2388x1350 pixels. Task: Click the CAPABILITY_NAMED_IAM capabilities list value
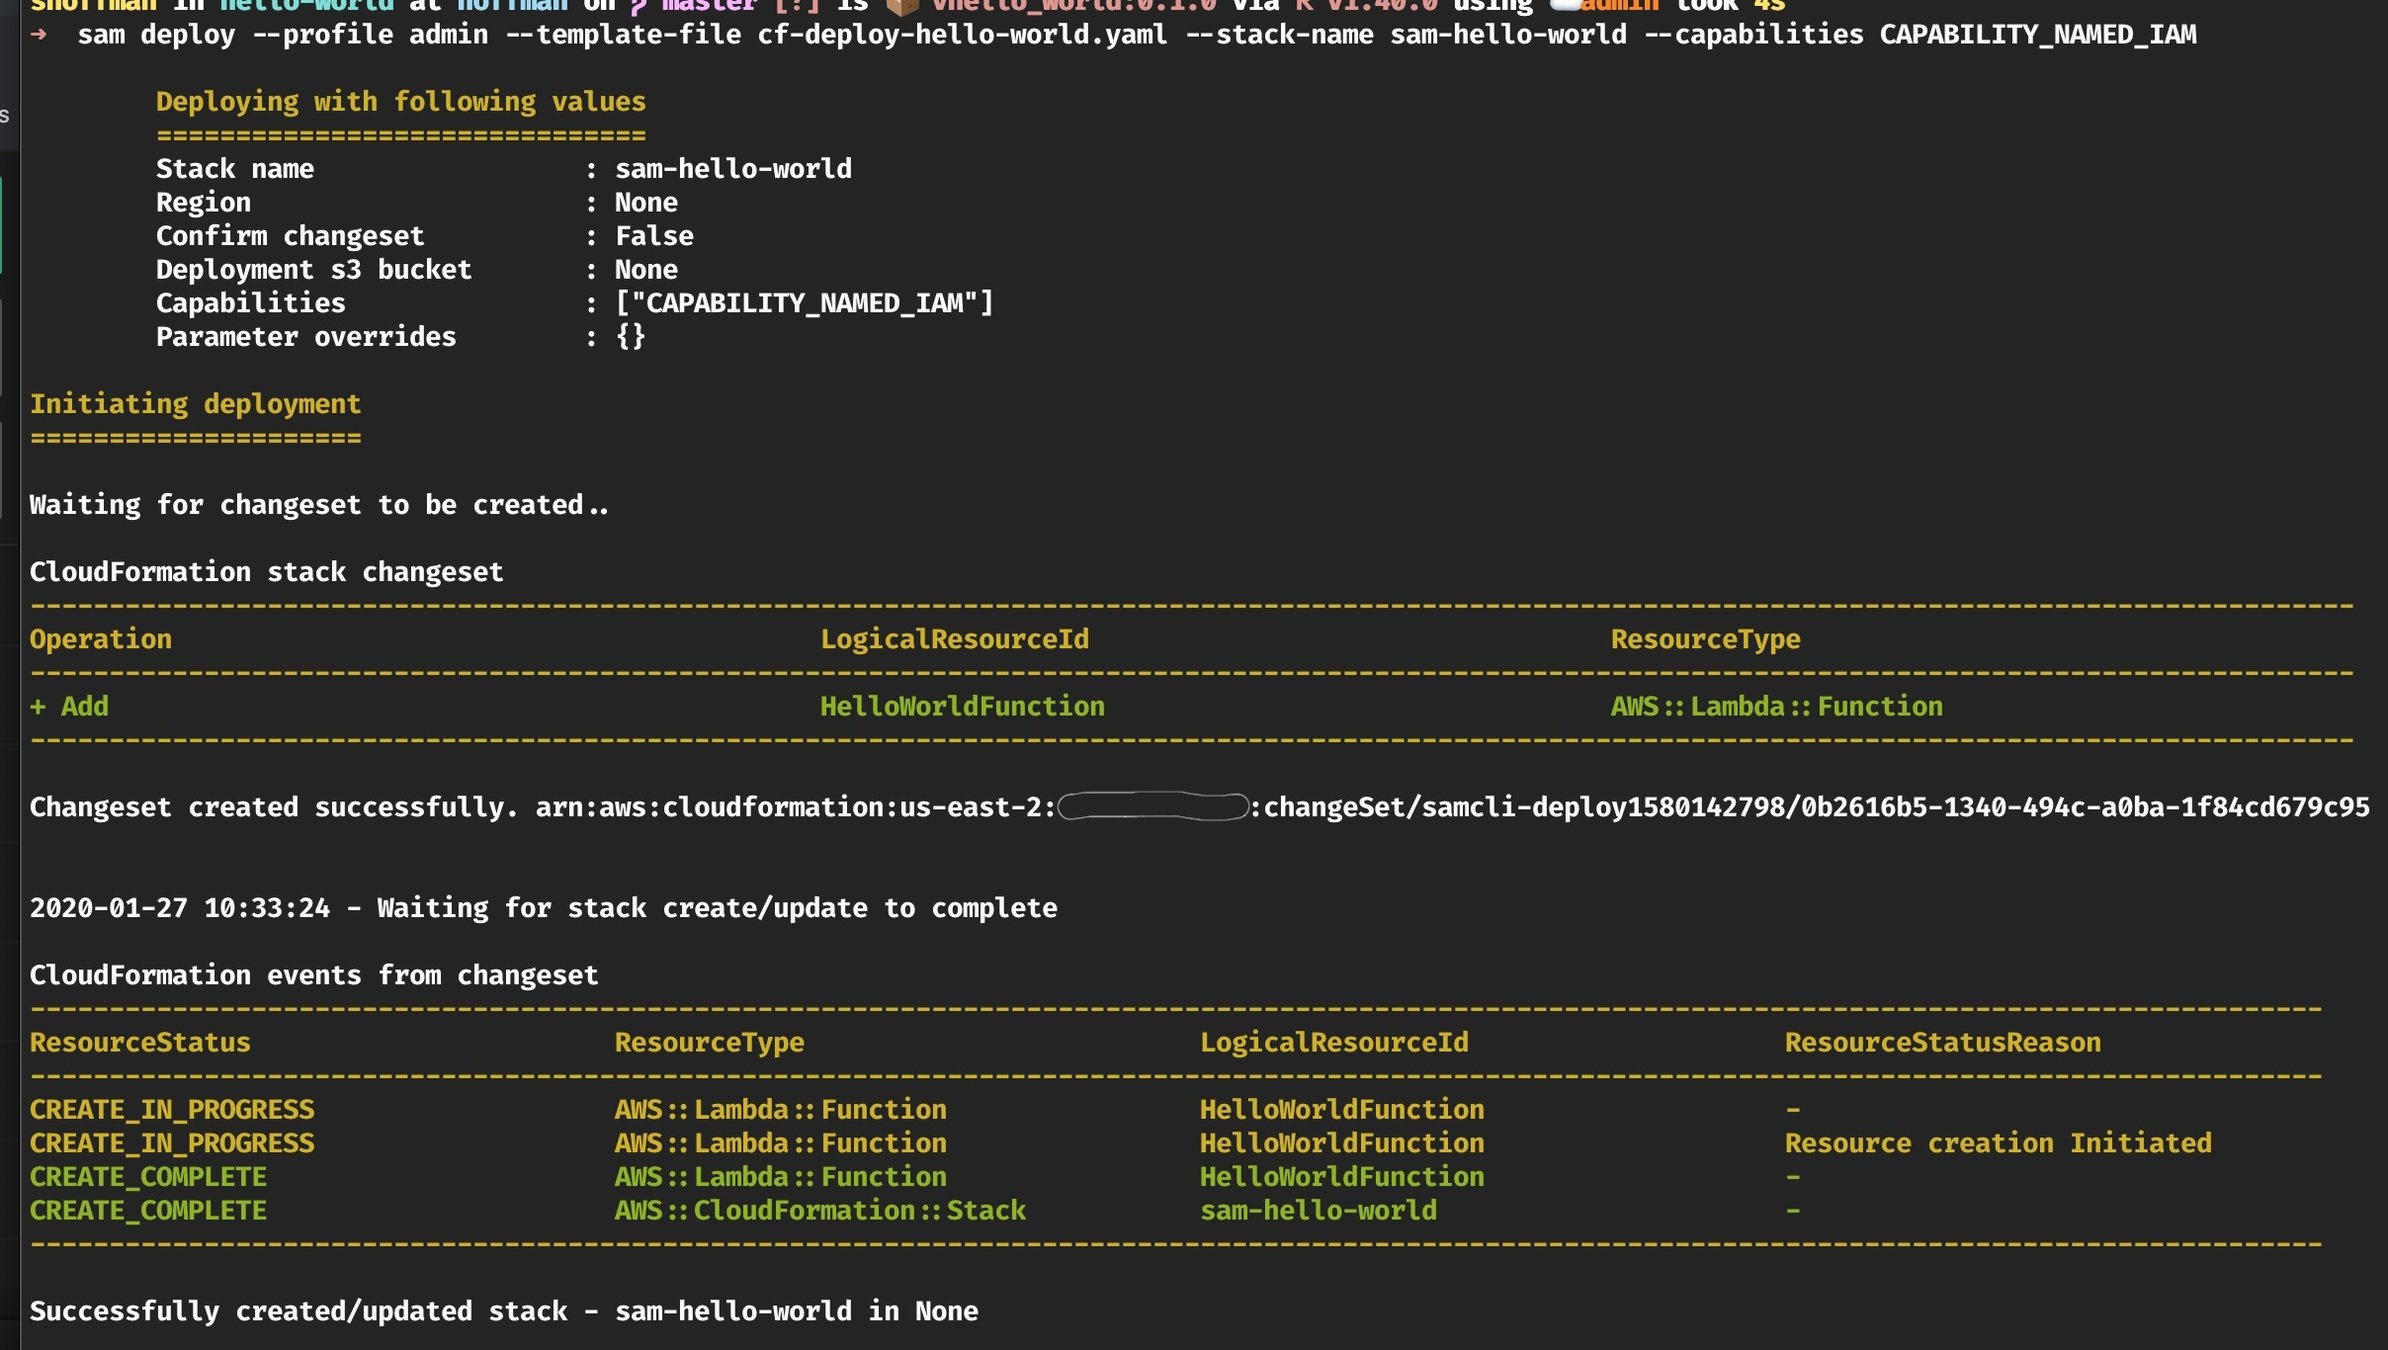coord(804,303)
